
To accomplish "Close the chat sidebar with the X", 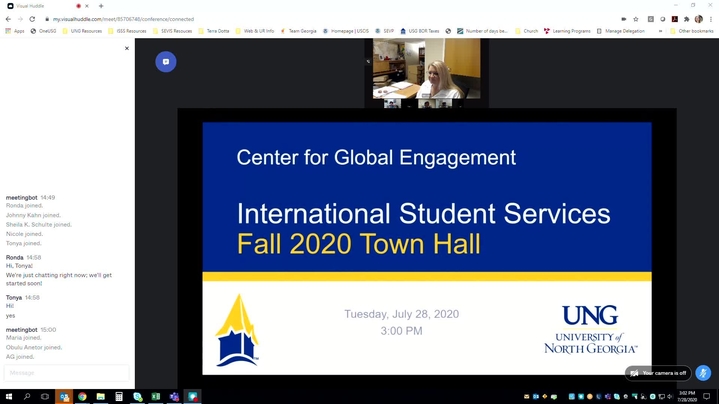I will pyautogui.click(x=127, y=48).
